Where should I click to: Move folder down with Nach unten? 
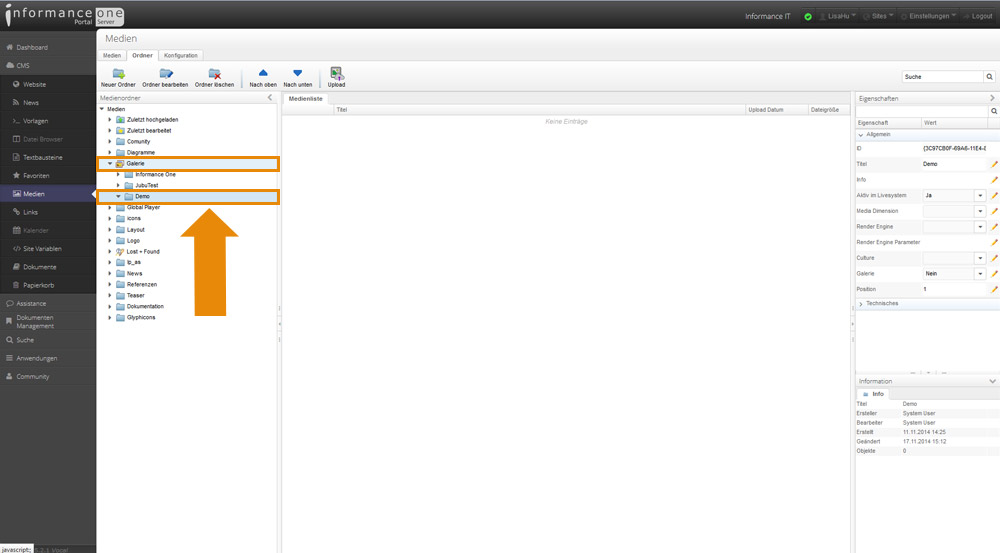298,73
